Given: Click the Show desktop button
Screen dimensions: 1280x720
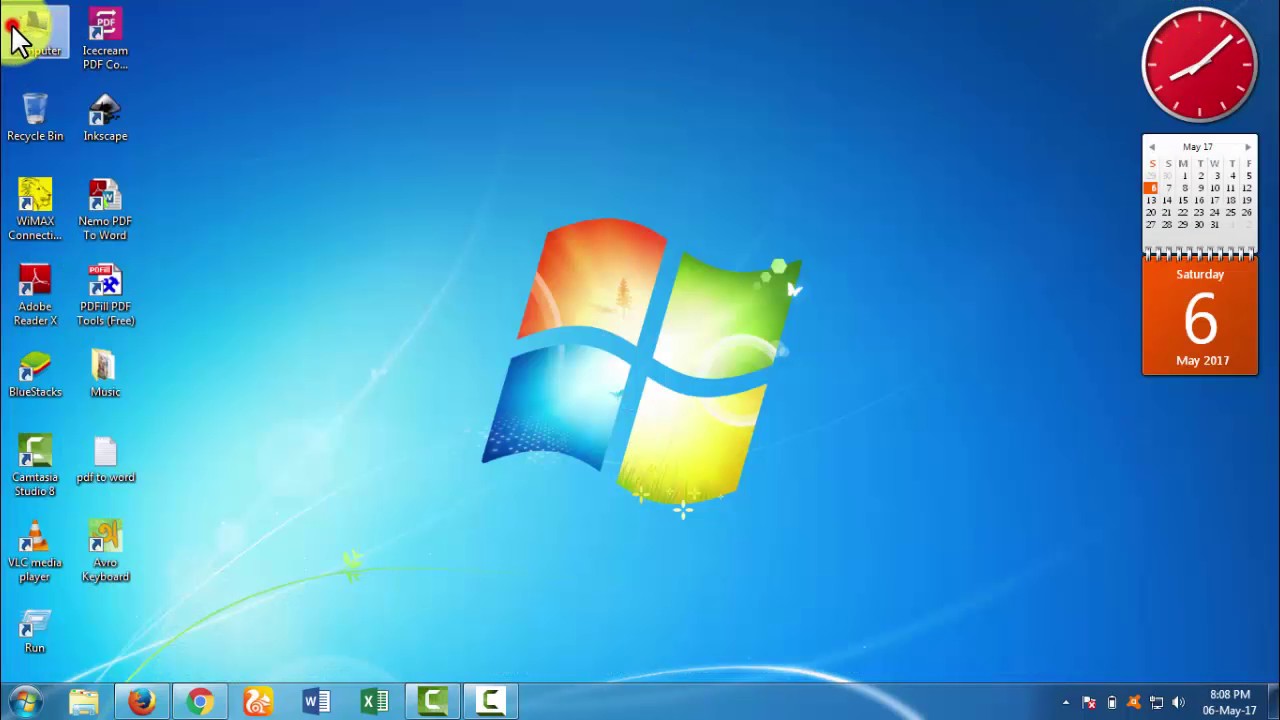Looking at the screenshot, I should click(1273, 702).
